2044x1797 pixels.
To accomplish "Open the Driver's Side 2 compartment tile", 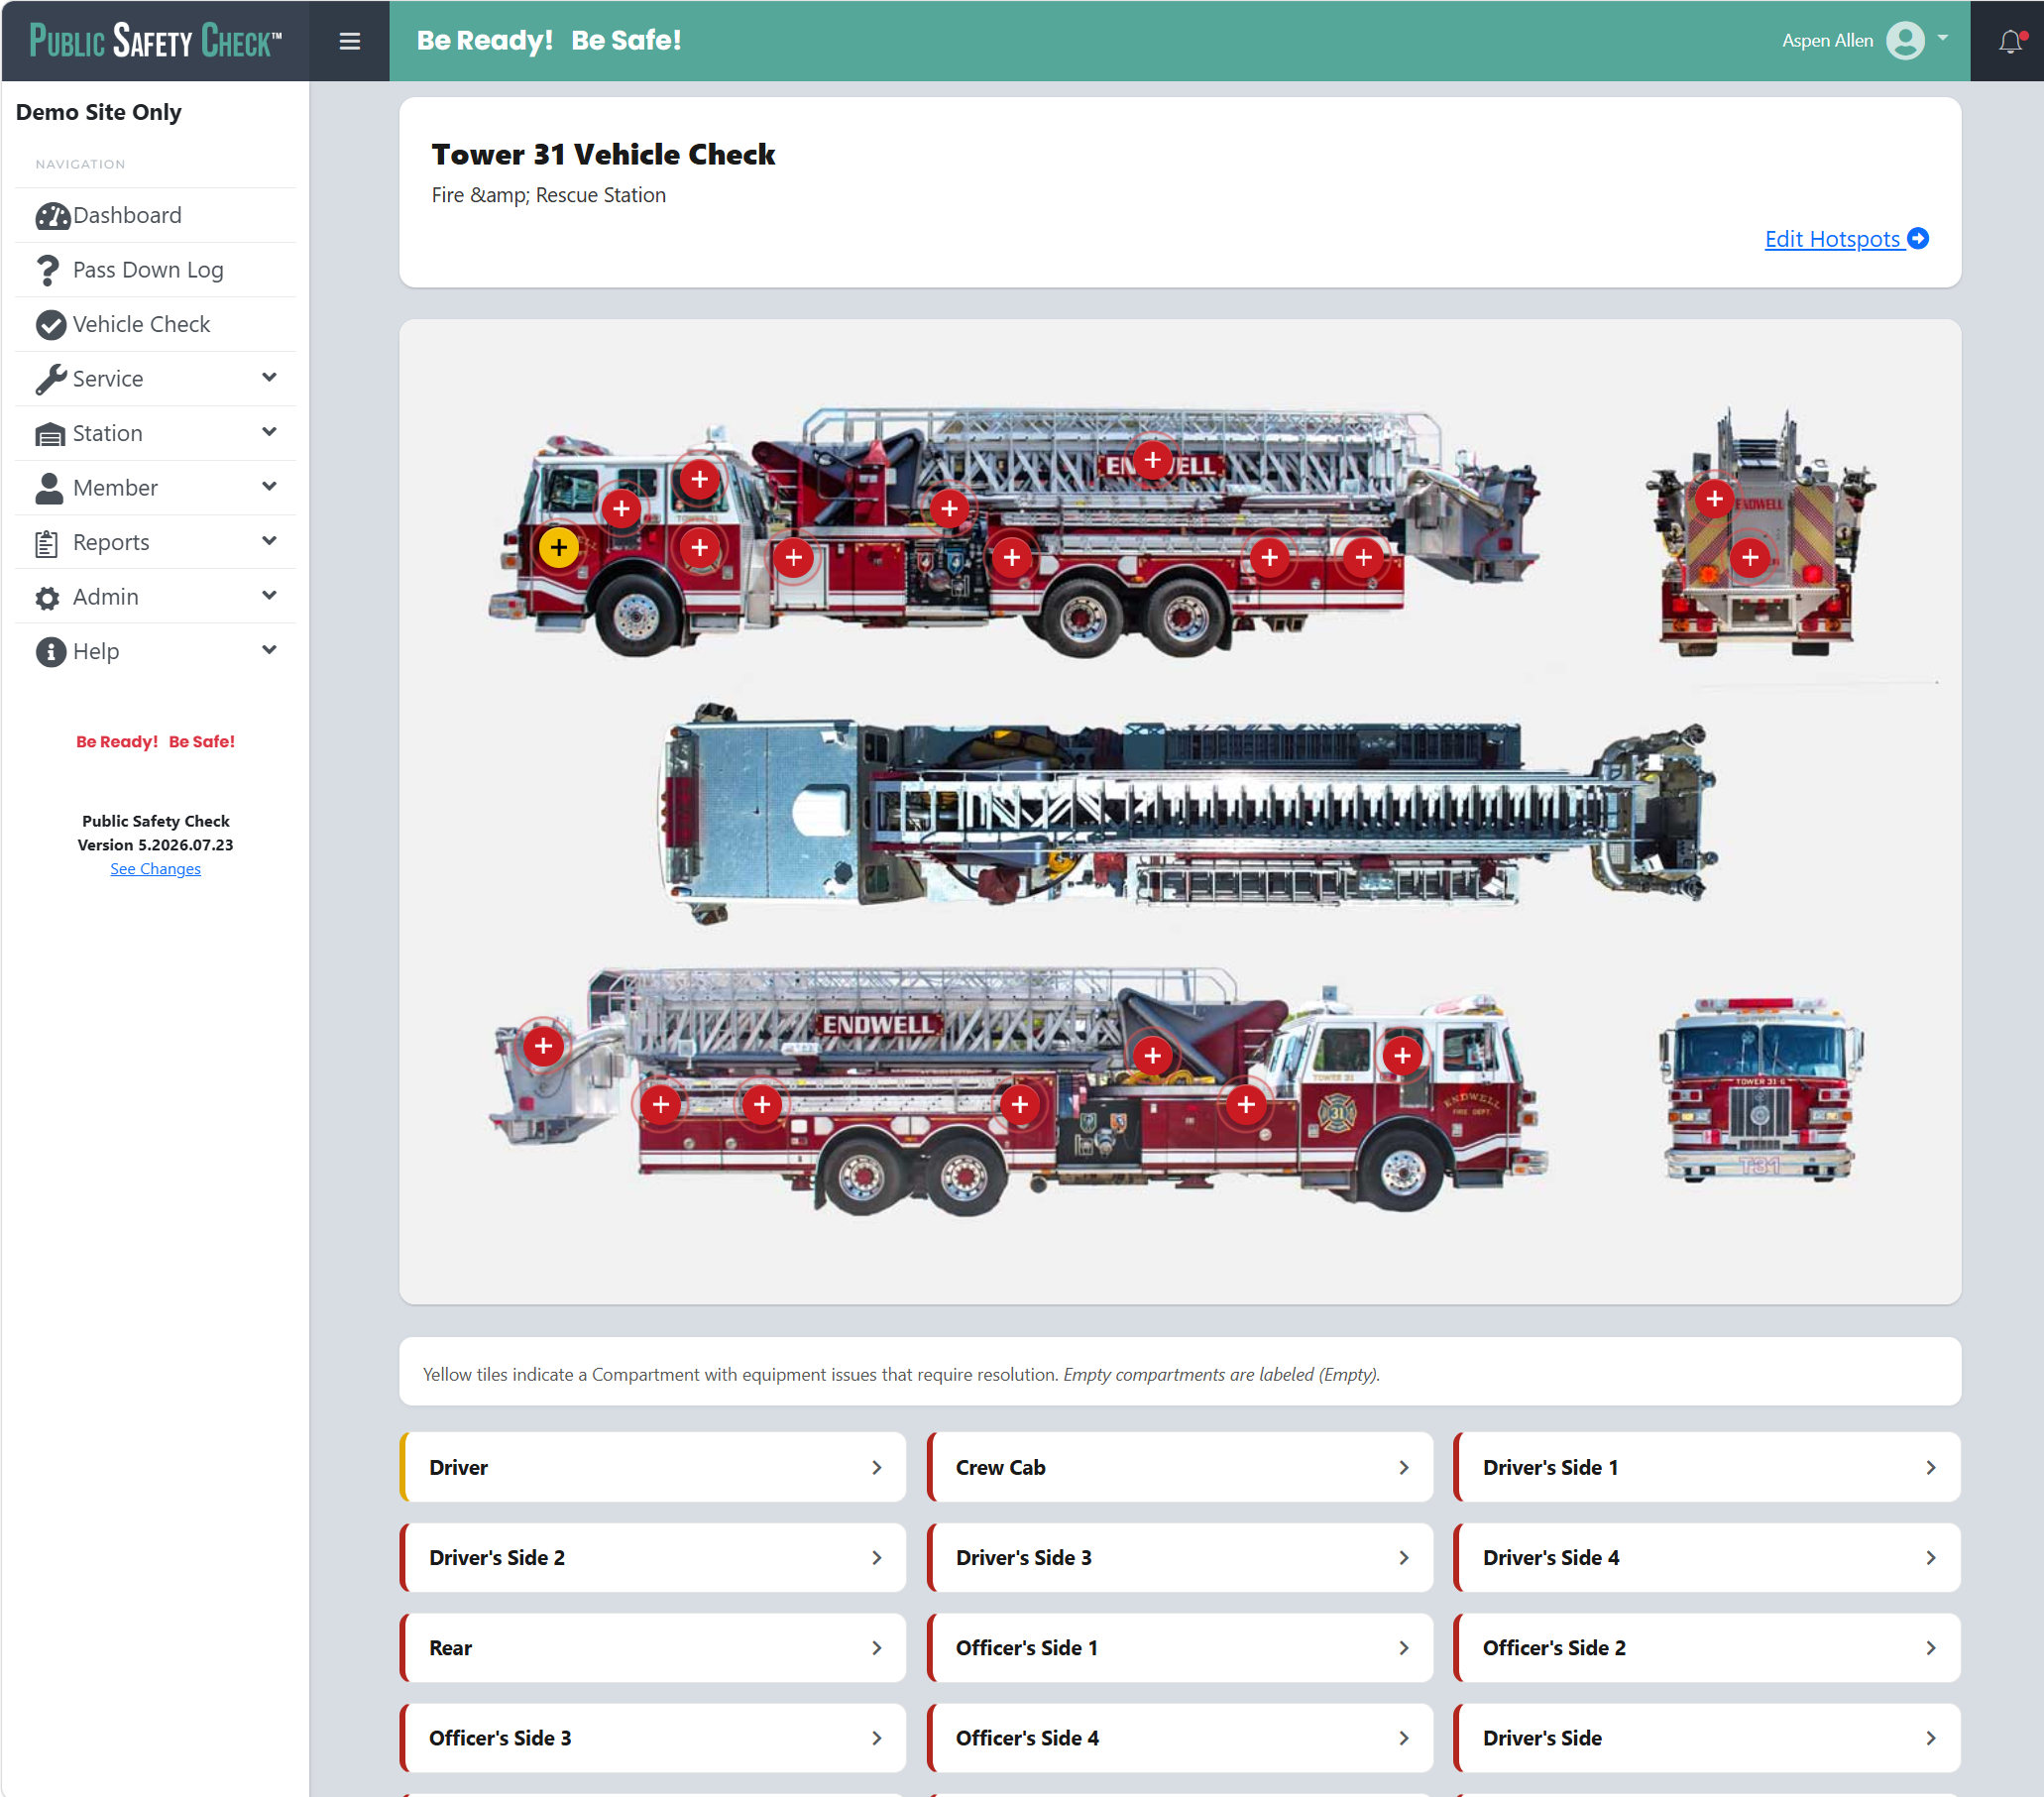I will pos(653,1558).
